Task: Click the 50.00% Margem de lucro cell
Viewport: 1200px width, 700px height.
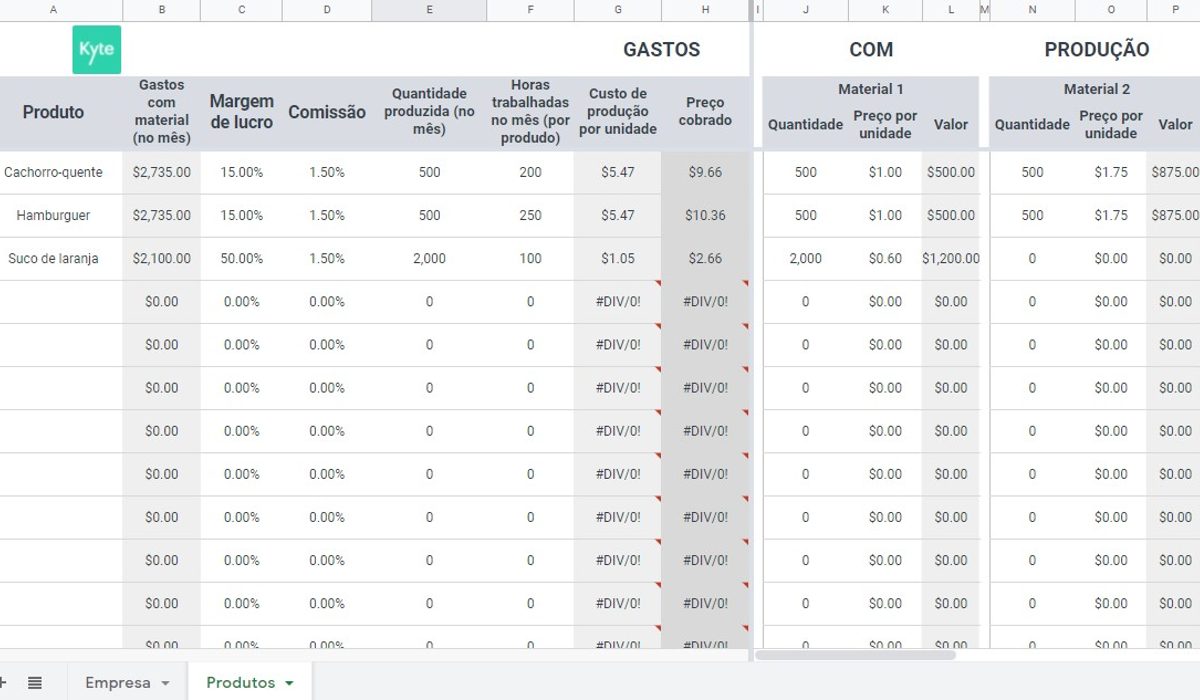Action: coord(240,258)
